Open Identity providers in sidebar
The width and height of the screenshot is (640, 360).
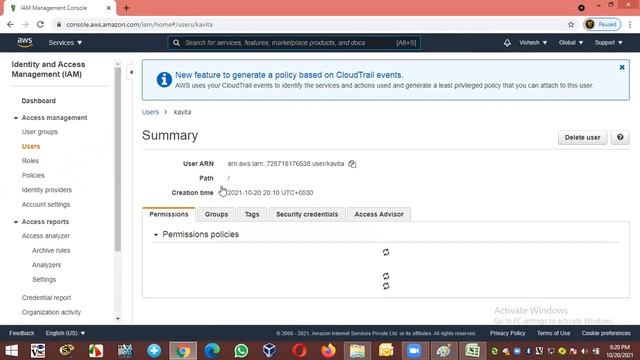tap(47, 190)
